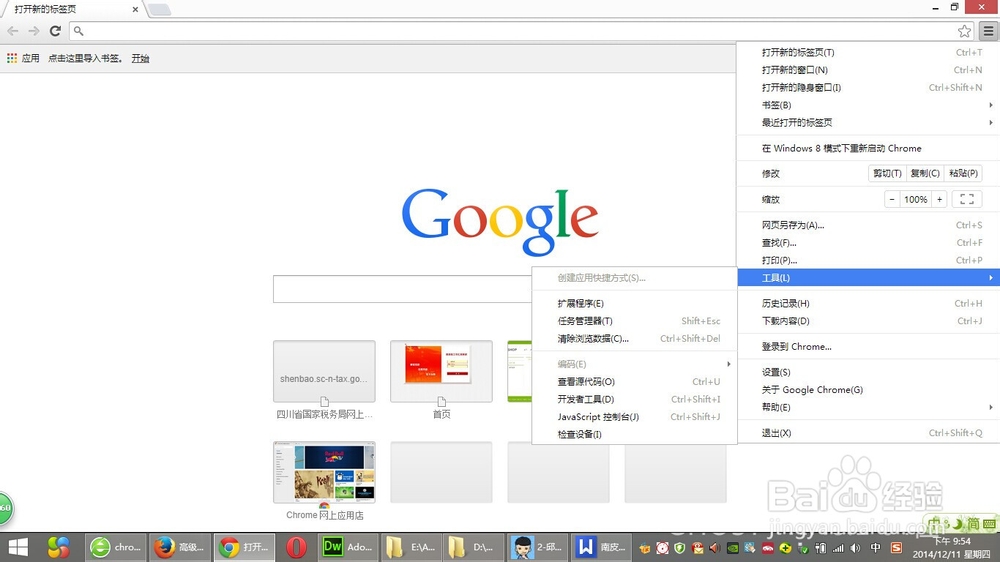Open 任务管理器(T) in tools submenu
Image resolution: width=1000 pixels, height=562 pixels.
click(635, 321)
